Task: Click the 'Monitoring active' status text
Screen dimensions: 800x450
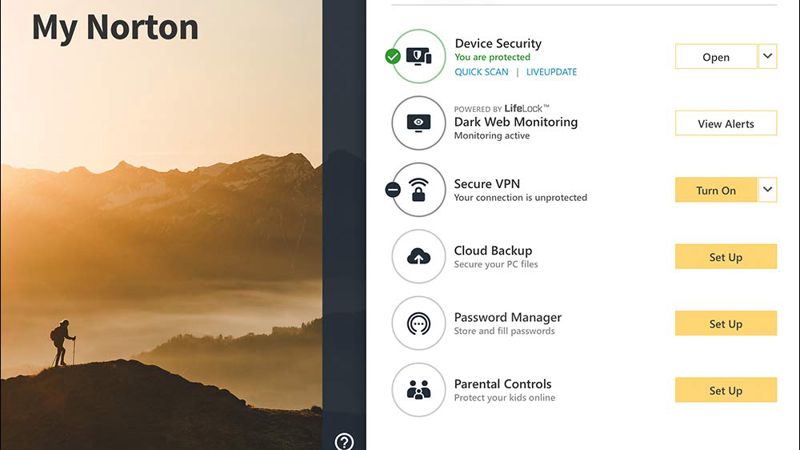Action: 492,136
